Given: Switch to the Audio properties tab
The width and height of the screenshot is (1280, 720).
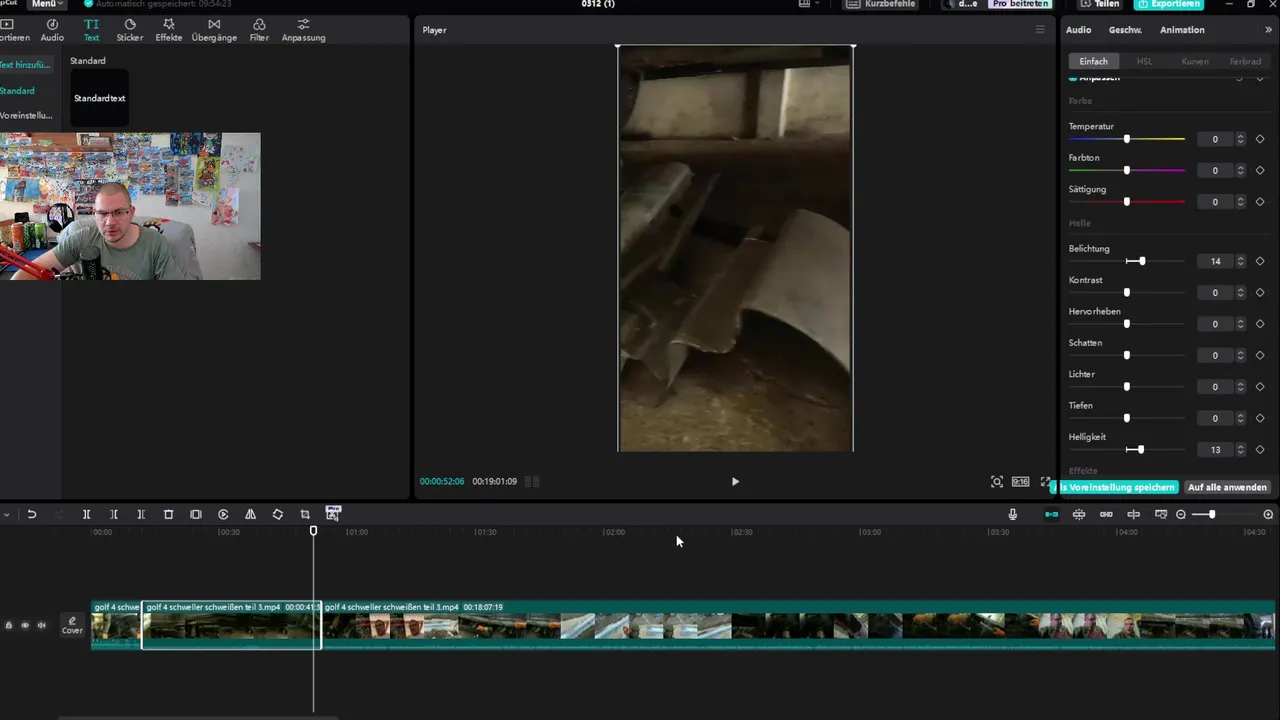Looking at the screenshot, I should (1079, 30).
